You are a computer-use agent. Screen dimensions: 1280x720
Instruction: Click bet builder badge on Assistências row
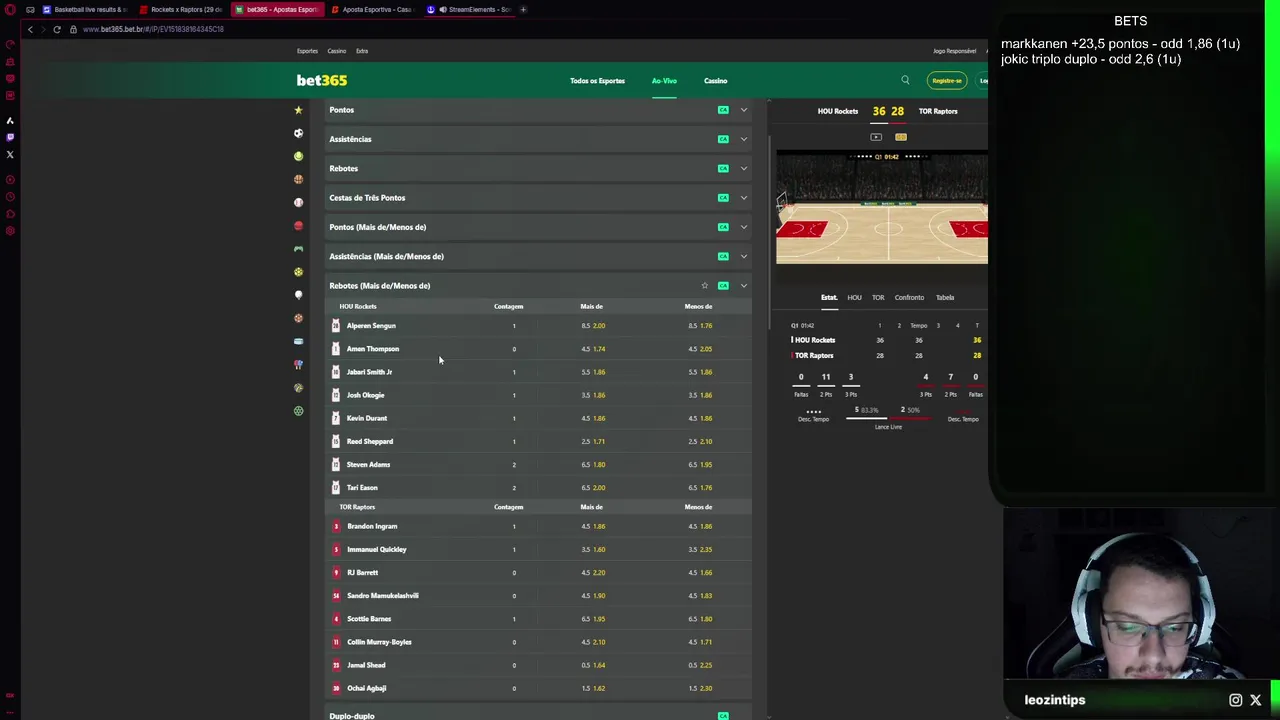(x=723, y=139)
